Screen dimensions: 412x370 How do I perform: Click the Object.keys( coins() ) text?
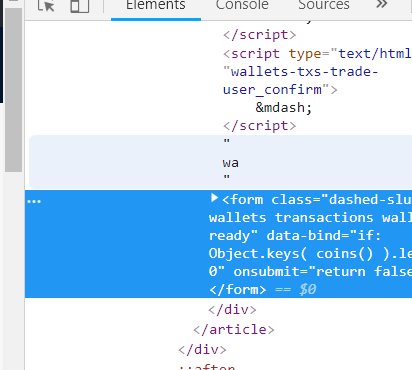click(x=291, y=254)
